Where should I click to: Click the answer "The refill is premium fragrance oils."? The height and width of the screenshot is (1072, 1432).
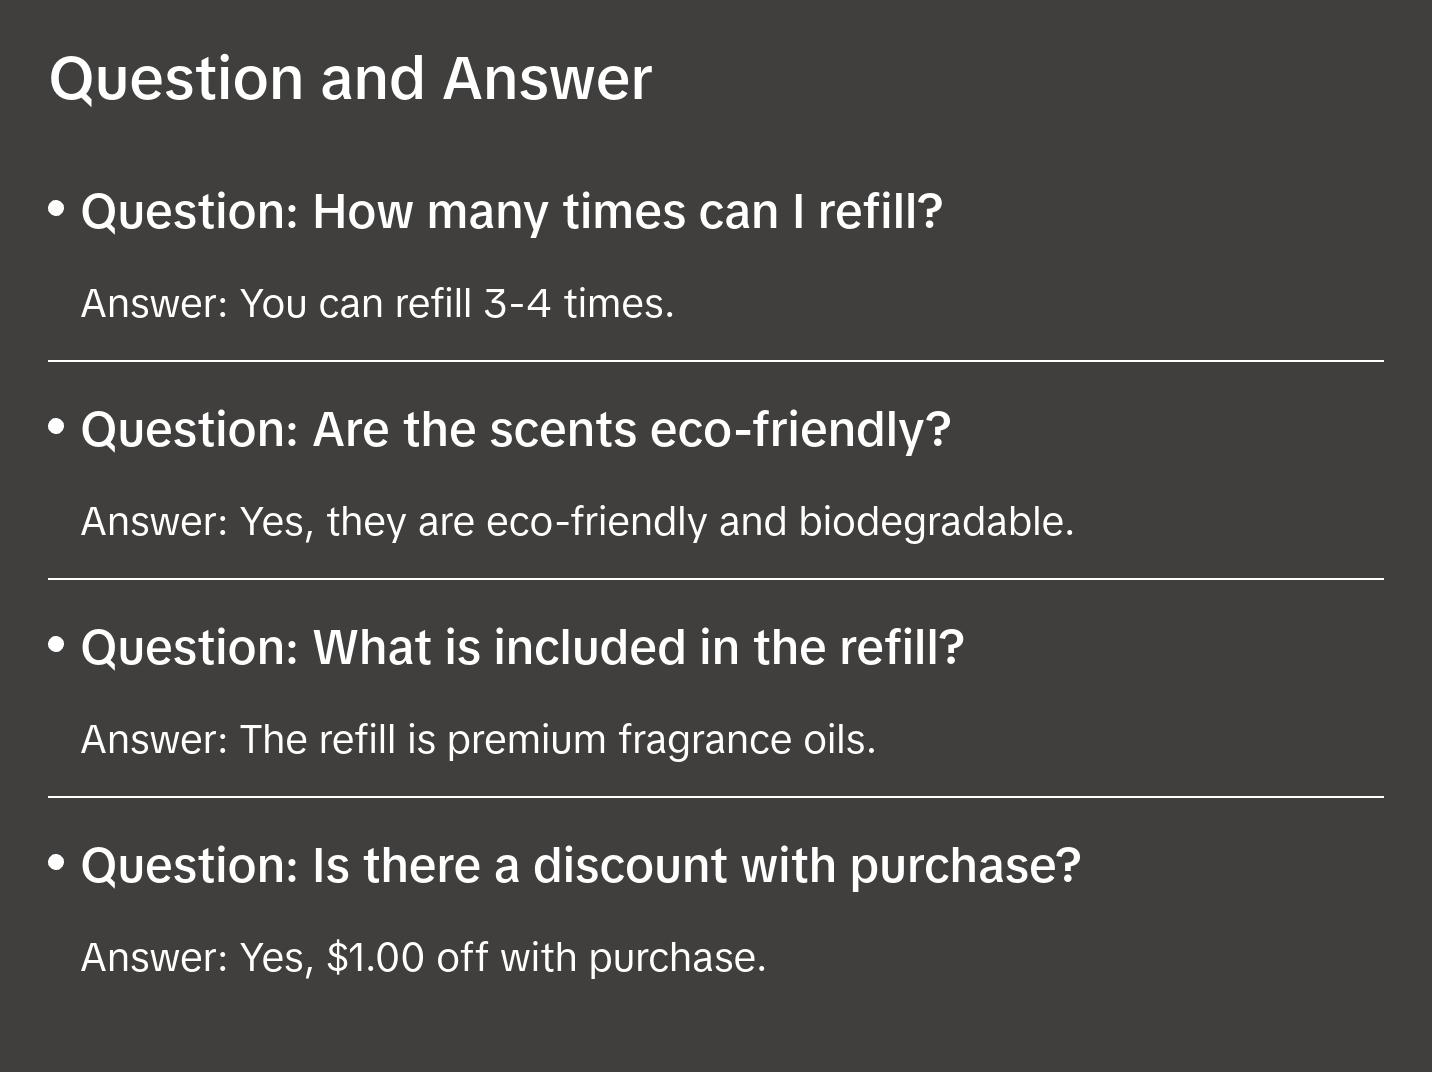coord(478,740)
